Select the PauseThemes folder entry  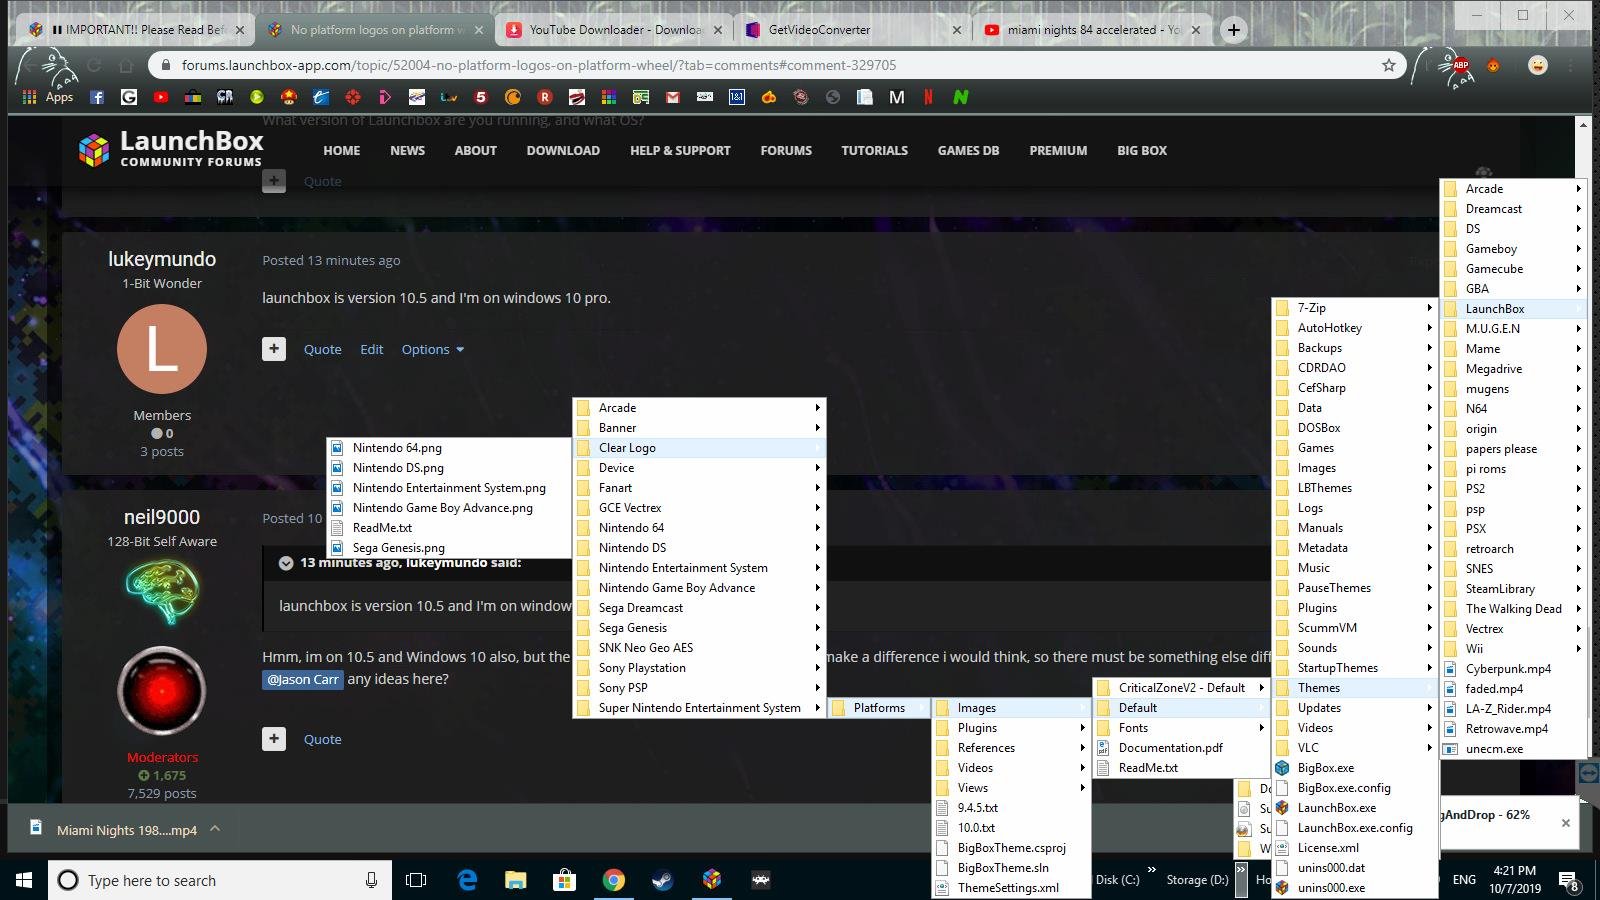1355,588
